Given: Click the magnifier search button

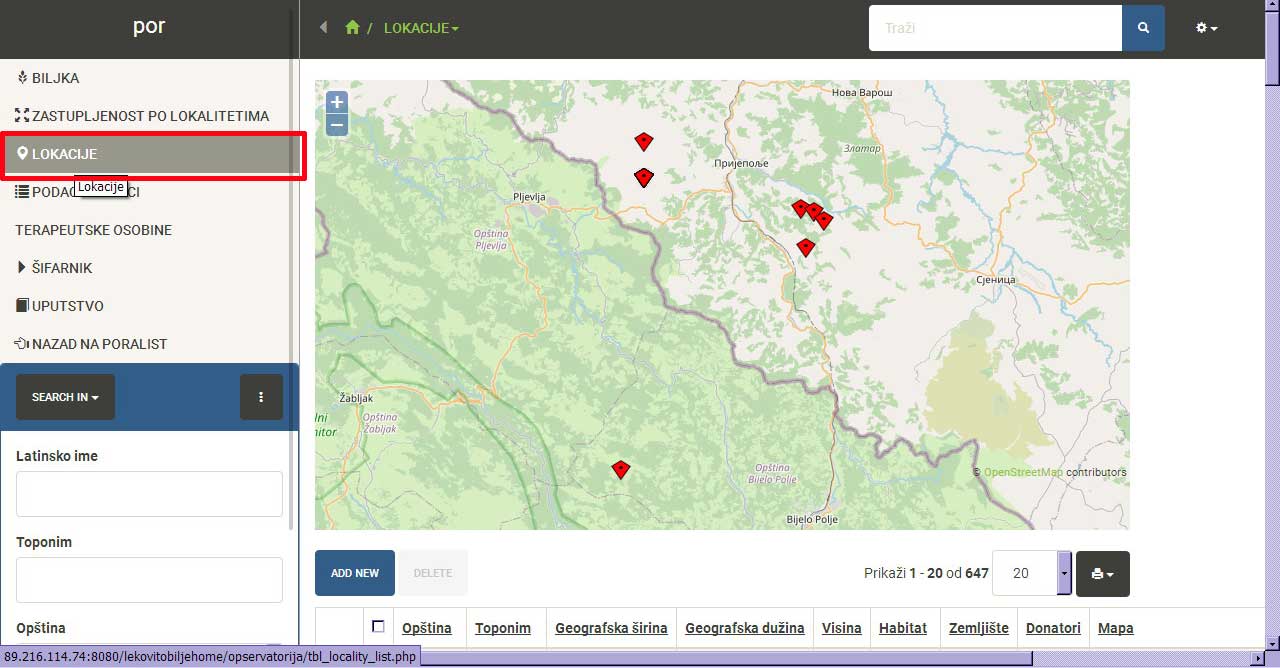Looking at the screenshot, I should click(x=1143, y=28).
